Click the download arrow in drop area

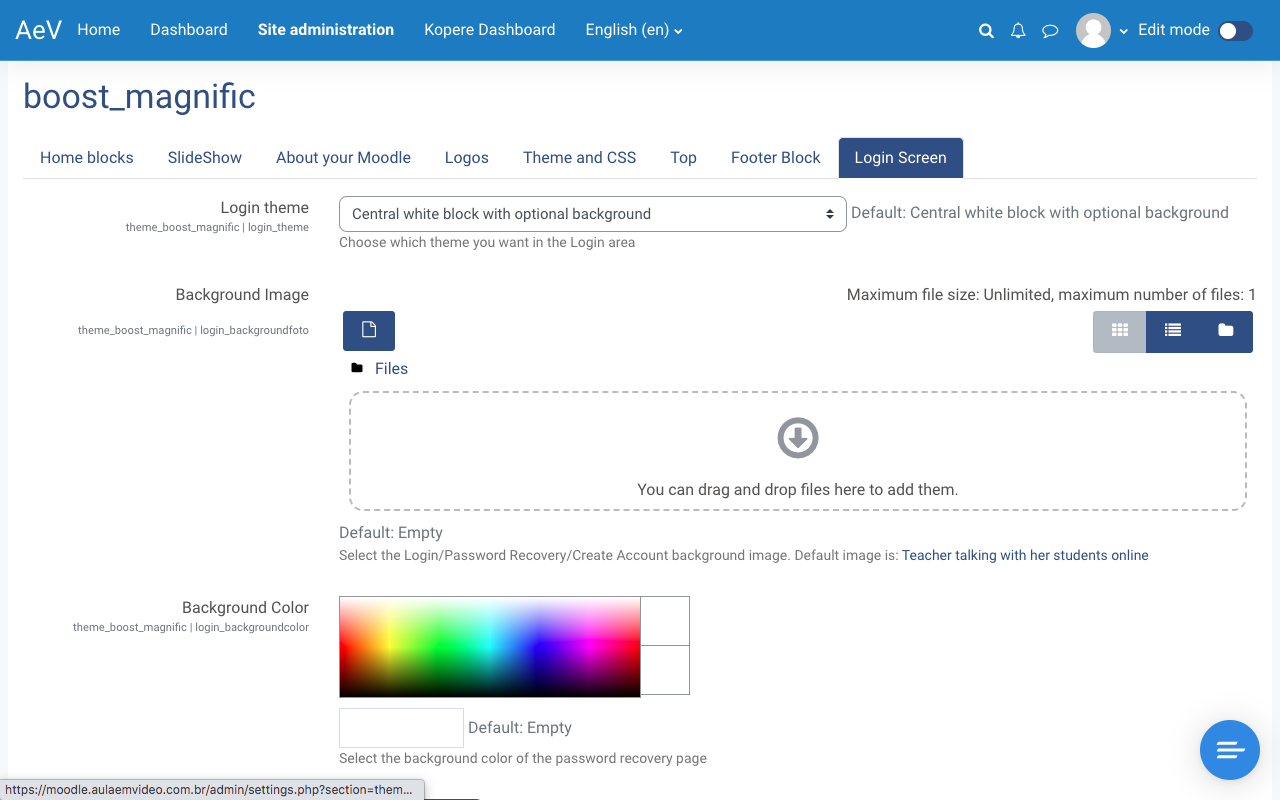point(798,438)
